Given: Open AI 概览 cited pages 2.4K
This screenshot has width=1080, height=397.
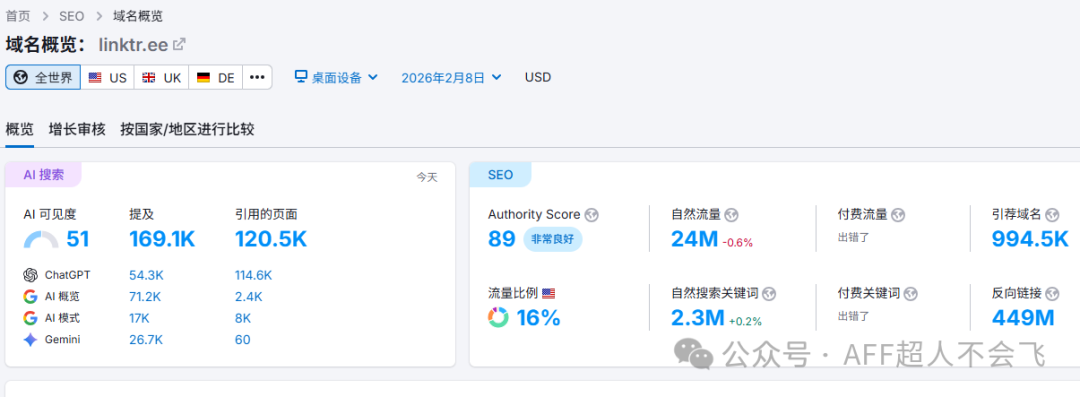Looking at the screenshot, I should click(x=248, y=296).
